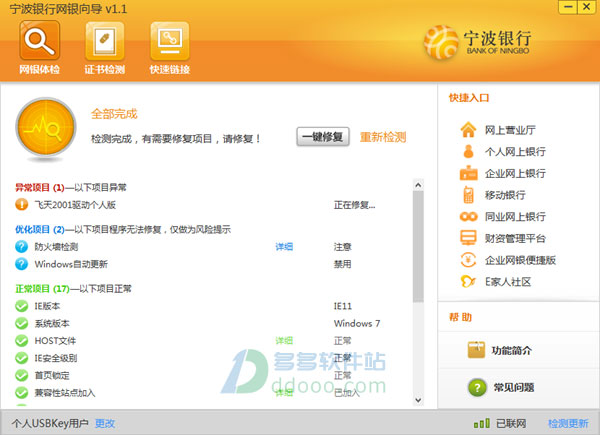Open 详细 link for HOST文件
The width and height of the screenshot is (600, 435).
point(284,341)
